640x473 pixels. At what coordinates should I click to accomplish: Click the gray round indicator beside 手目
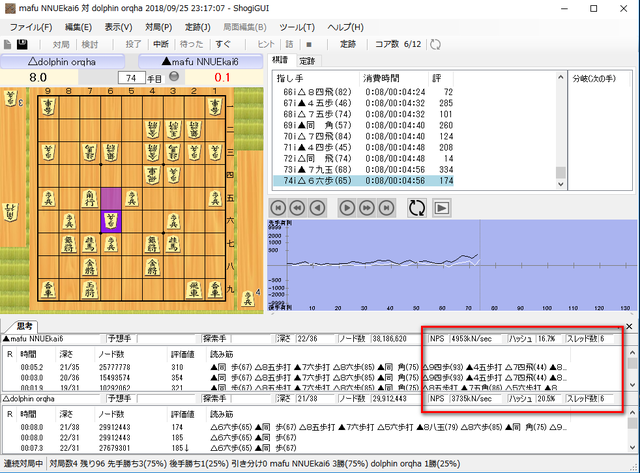[x=174, y=76]
